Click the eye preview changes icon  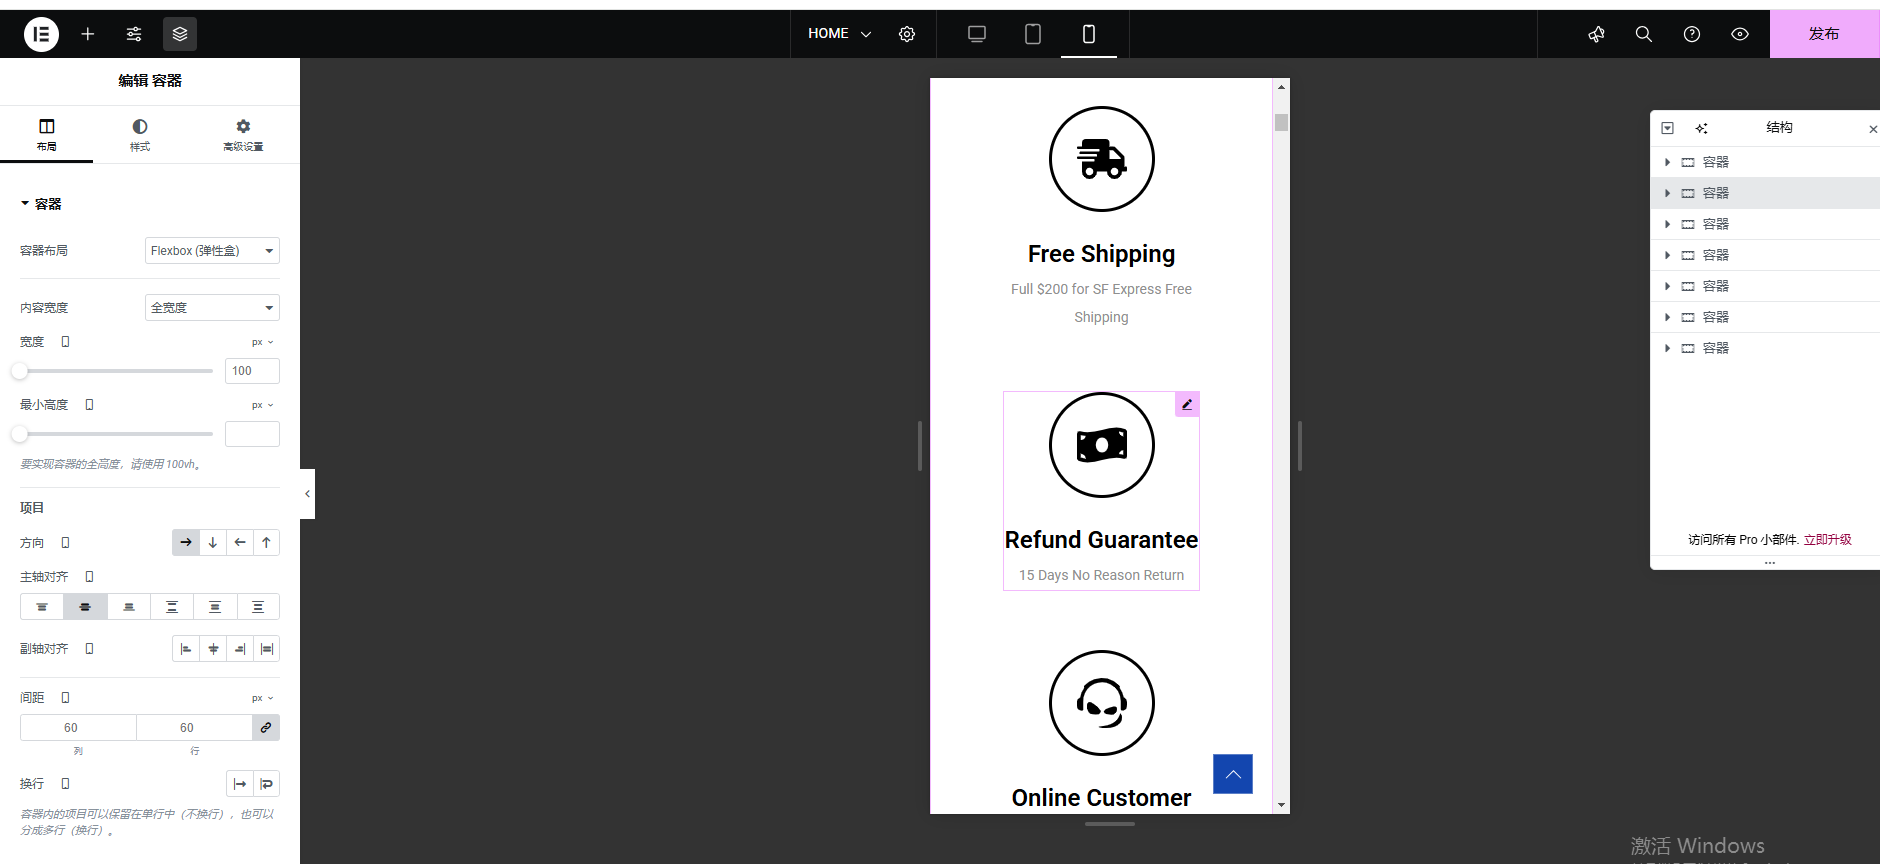click(x=1740, y=34)
